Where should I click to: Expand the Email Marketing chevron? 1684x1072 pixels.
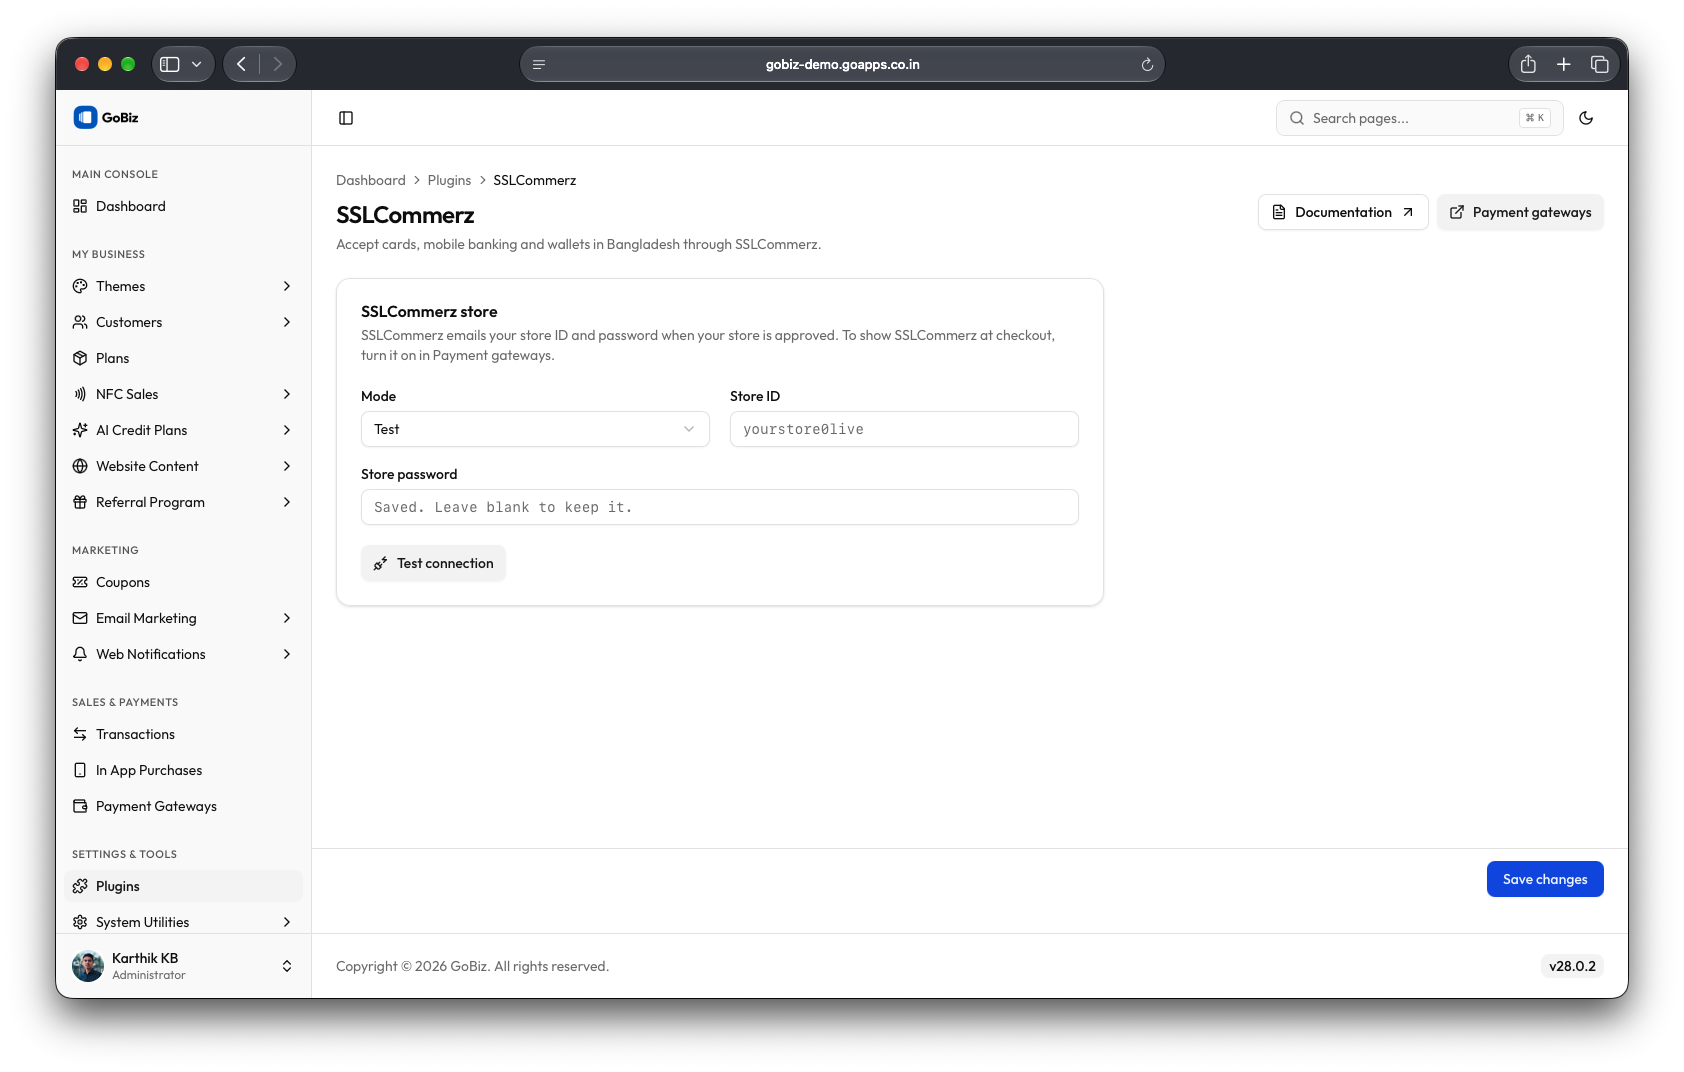pyautogui.click(x=287, y=618)
